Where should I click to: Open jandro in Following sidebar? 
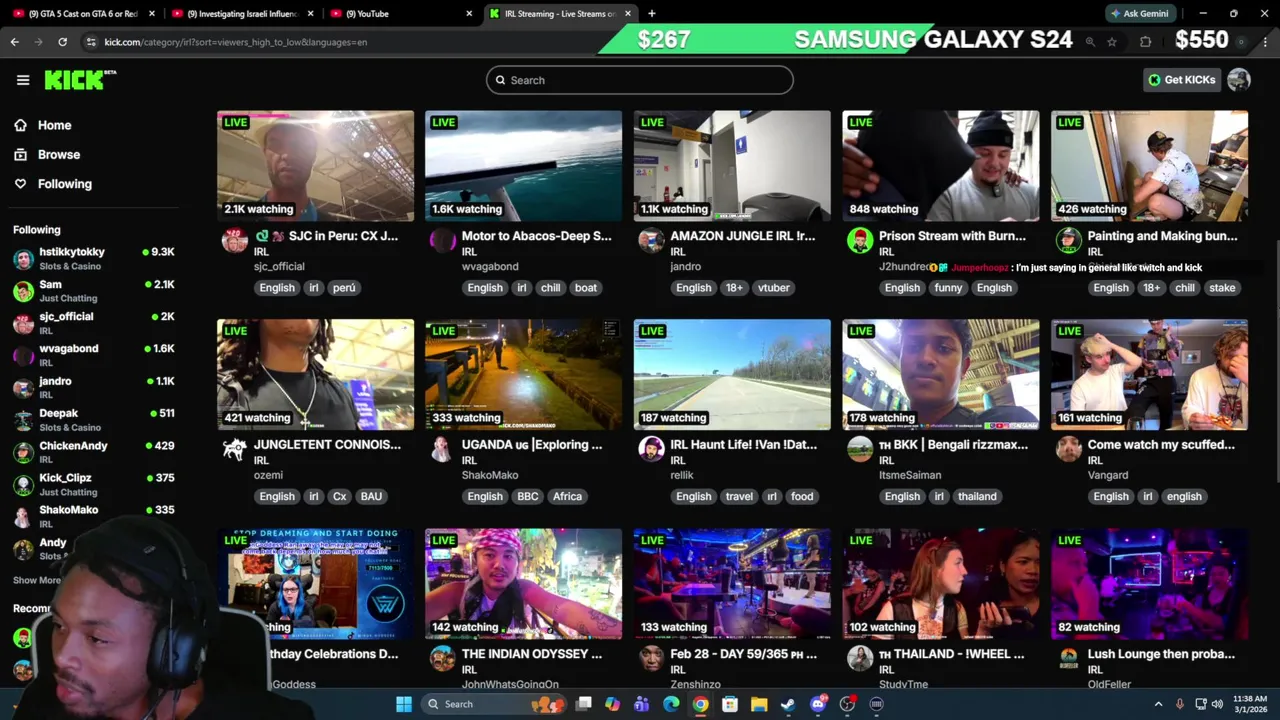click(x=94, y=387)
